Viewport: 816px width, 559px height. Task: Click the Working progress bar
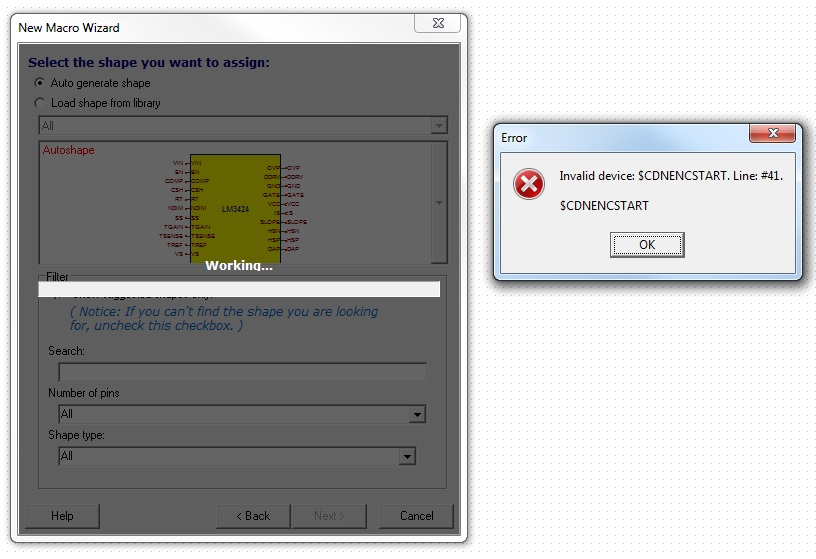point(239,289)
